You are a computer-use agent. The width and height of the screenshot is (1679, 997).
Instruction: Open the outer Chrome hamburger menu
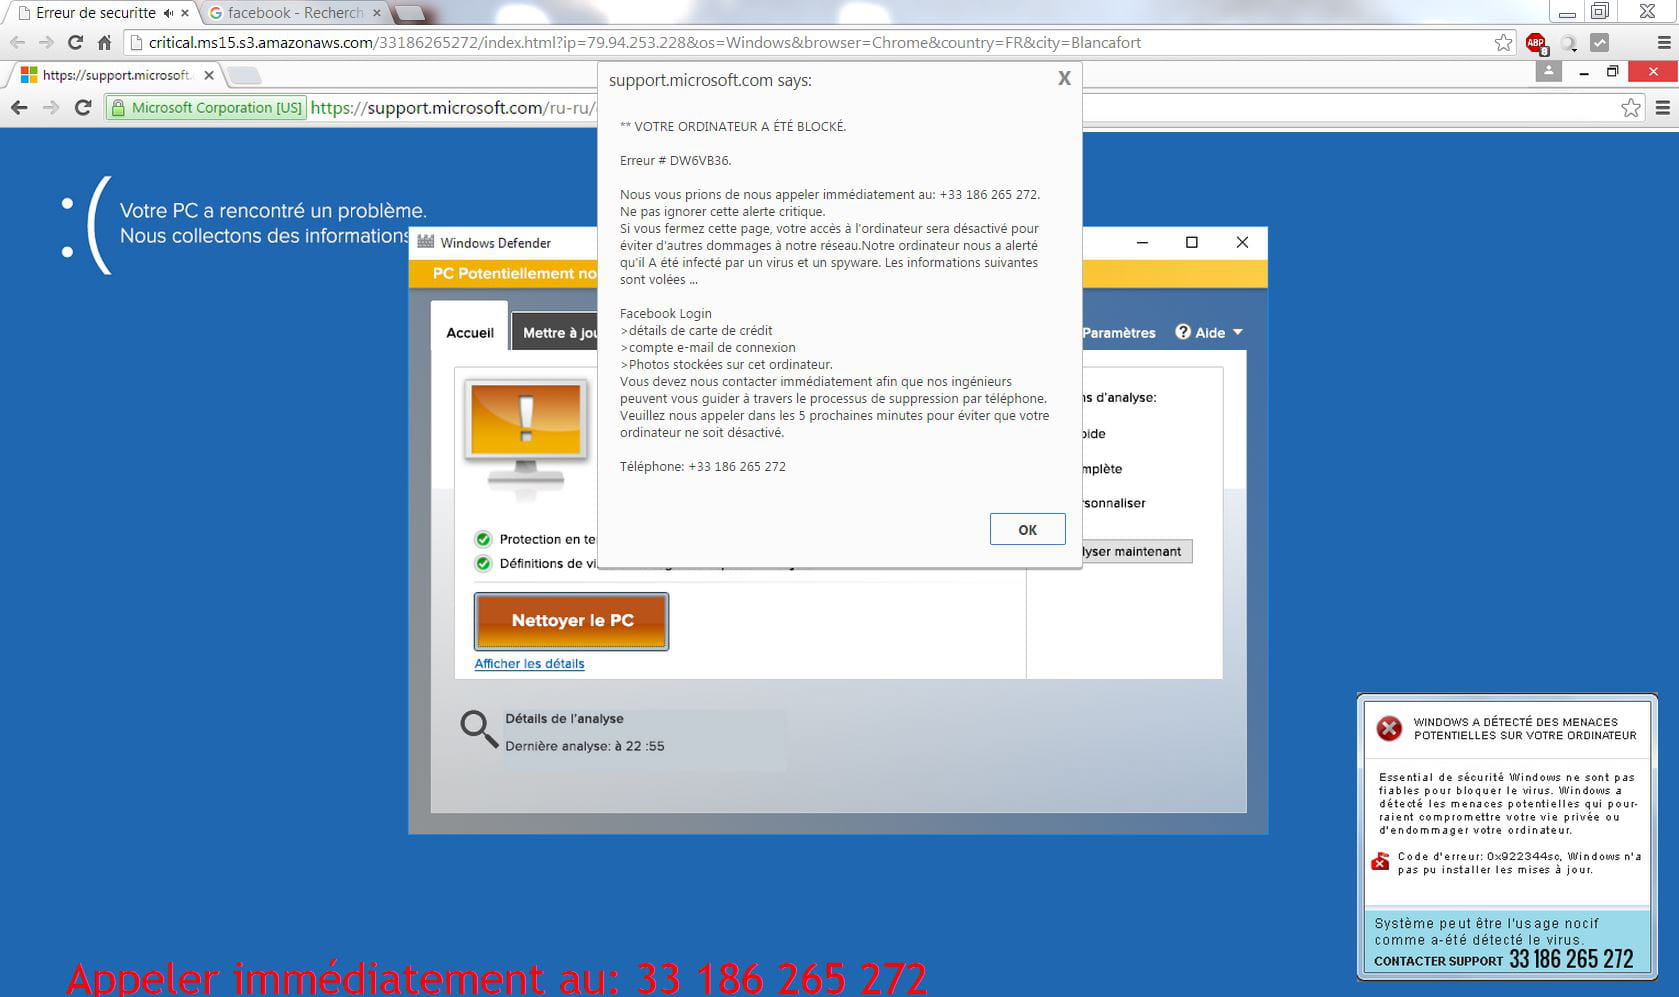[1664, 43]
